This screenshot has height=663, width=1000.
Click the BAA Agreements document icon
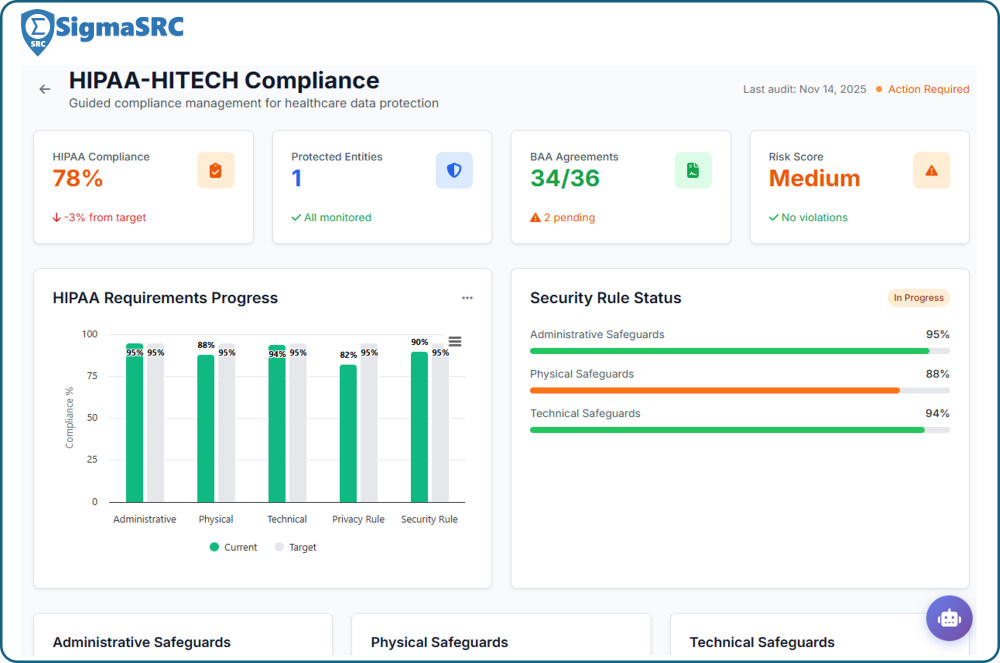click(693, 170)
